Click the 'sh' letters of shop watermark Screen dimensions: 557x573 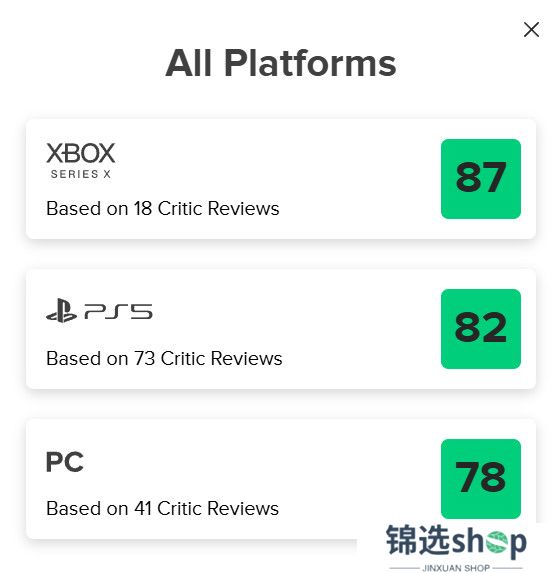tap(467, 541)
